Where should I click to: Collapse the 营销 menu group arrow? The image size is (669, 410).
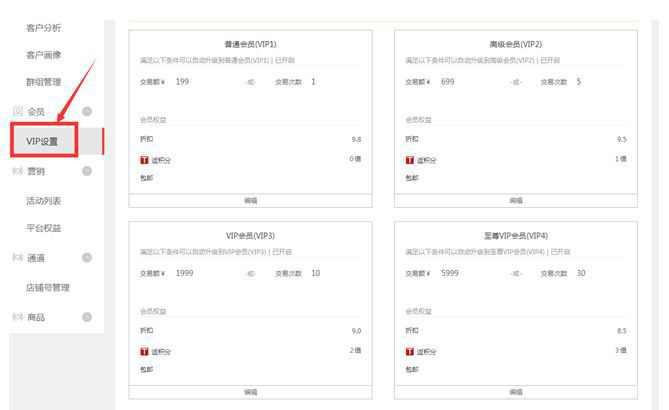(87, 171)
